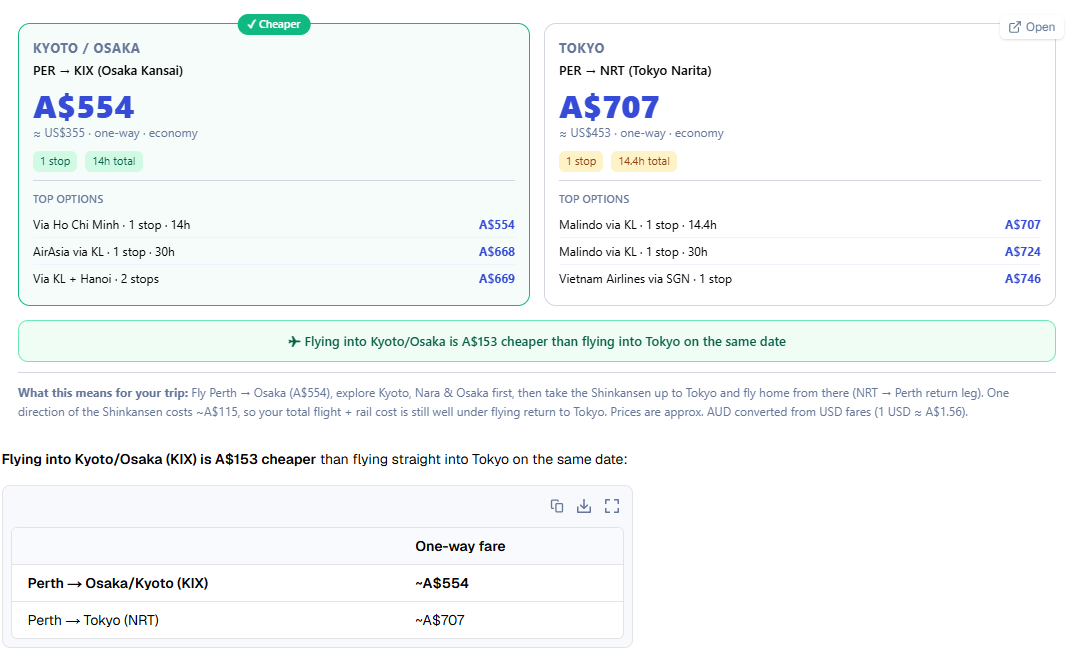The width and height of the screenshot is (1075, 656).
Task: Select the Via KL + Hanoi 2 stops row
Action: tap(274, 279)
